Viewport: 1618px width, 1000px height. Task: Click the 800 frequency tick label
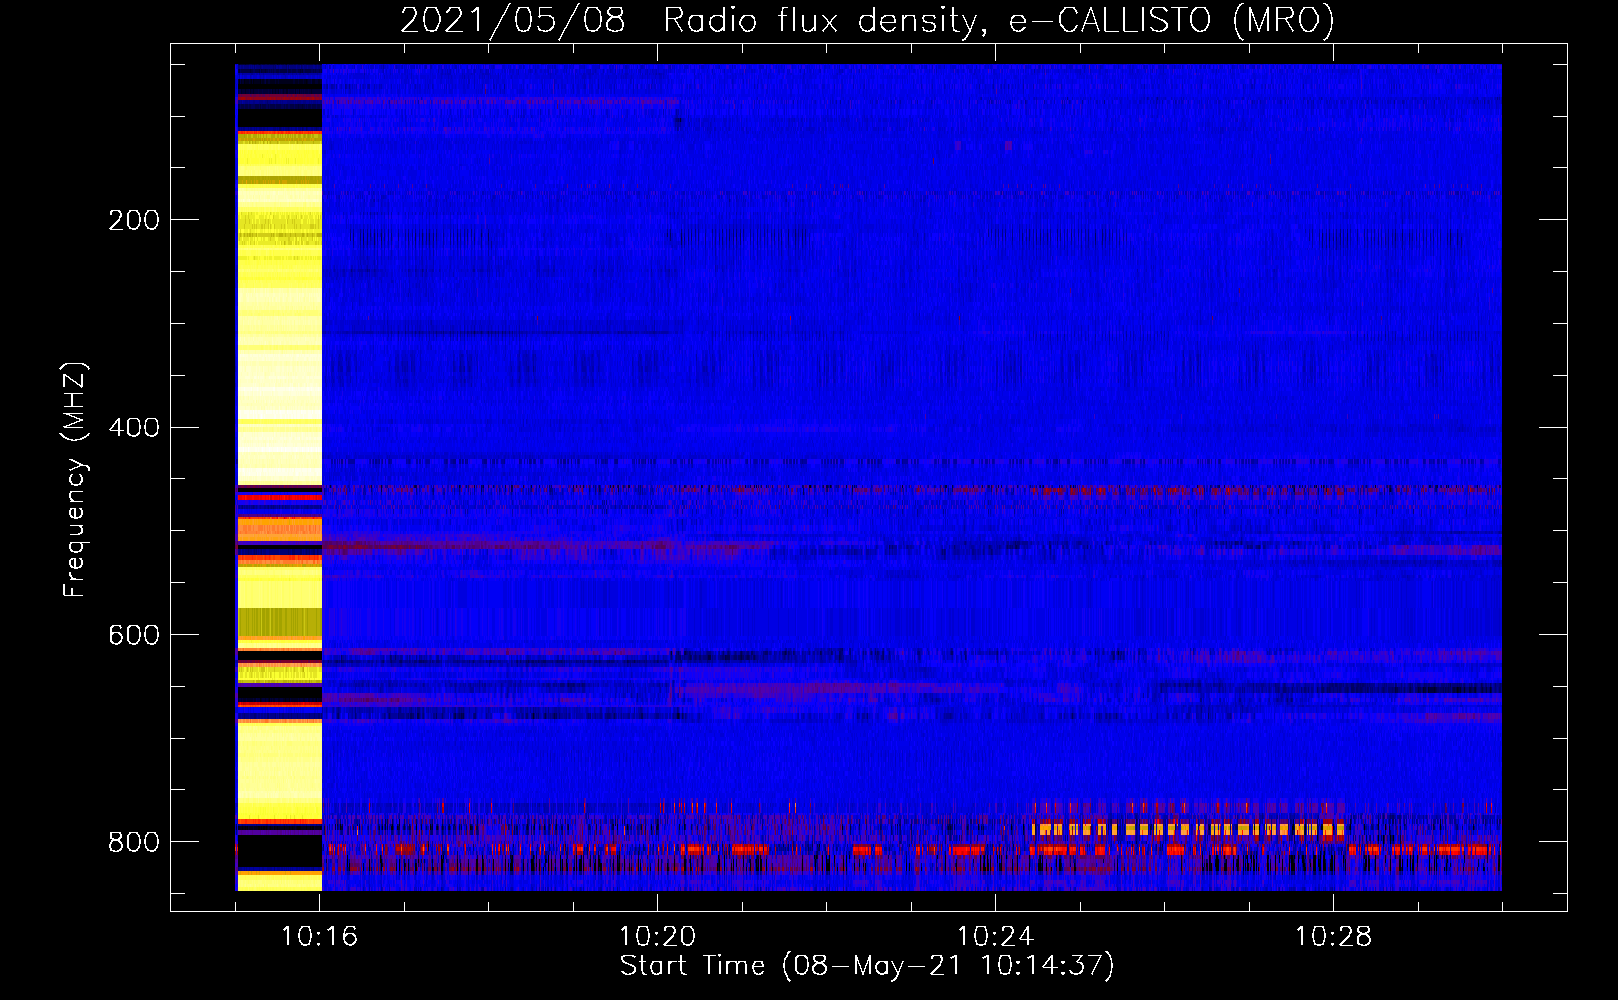coord(134,842)
